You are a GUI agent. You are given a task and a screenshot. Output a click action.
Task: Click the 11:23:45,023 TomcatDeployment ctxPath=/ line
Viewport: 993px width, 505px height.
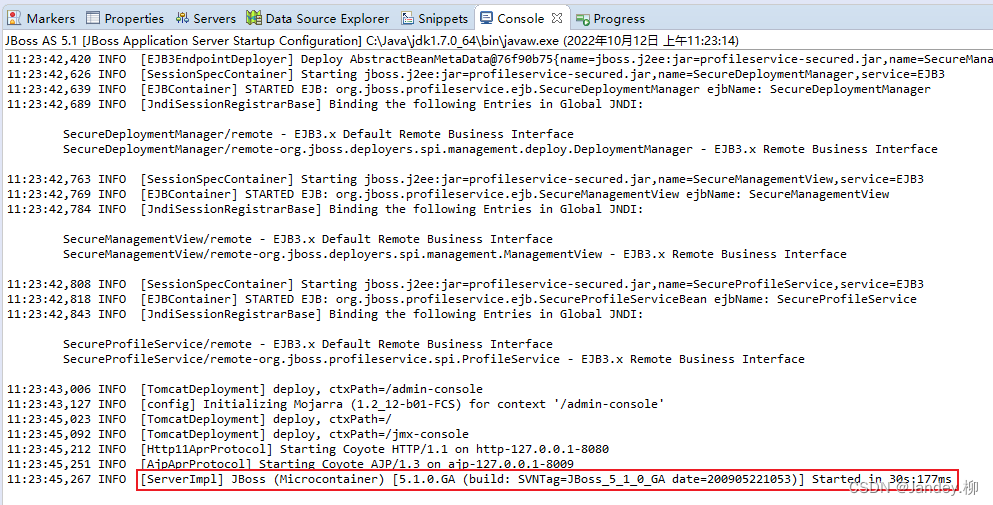point(199,419)
